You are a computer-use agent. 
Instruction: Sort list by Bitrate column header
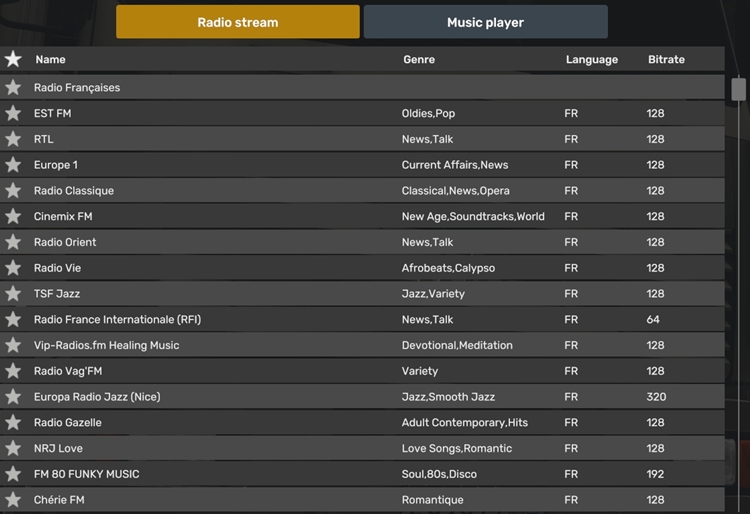coord(666,60)
